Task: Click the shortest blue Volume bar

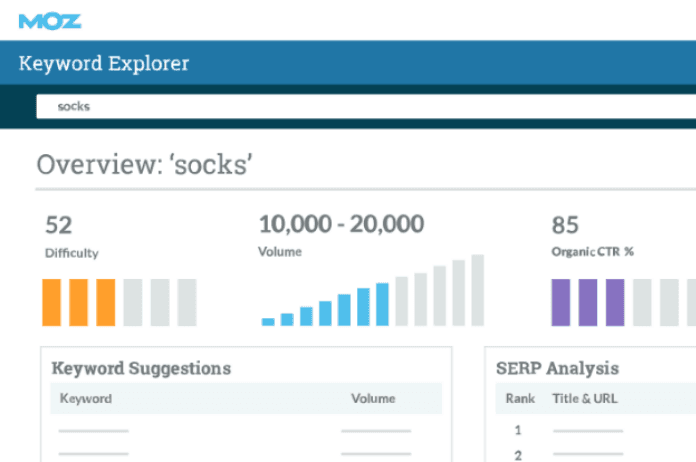Action: (x=268, y=322)
